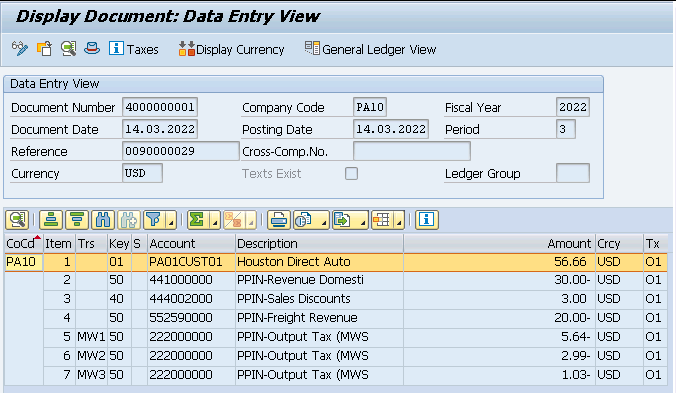The height and width of the screenshot is (393, 676).
Task: Click the Find Next binoculars-plus icon
Action: point(128,220)
